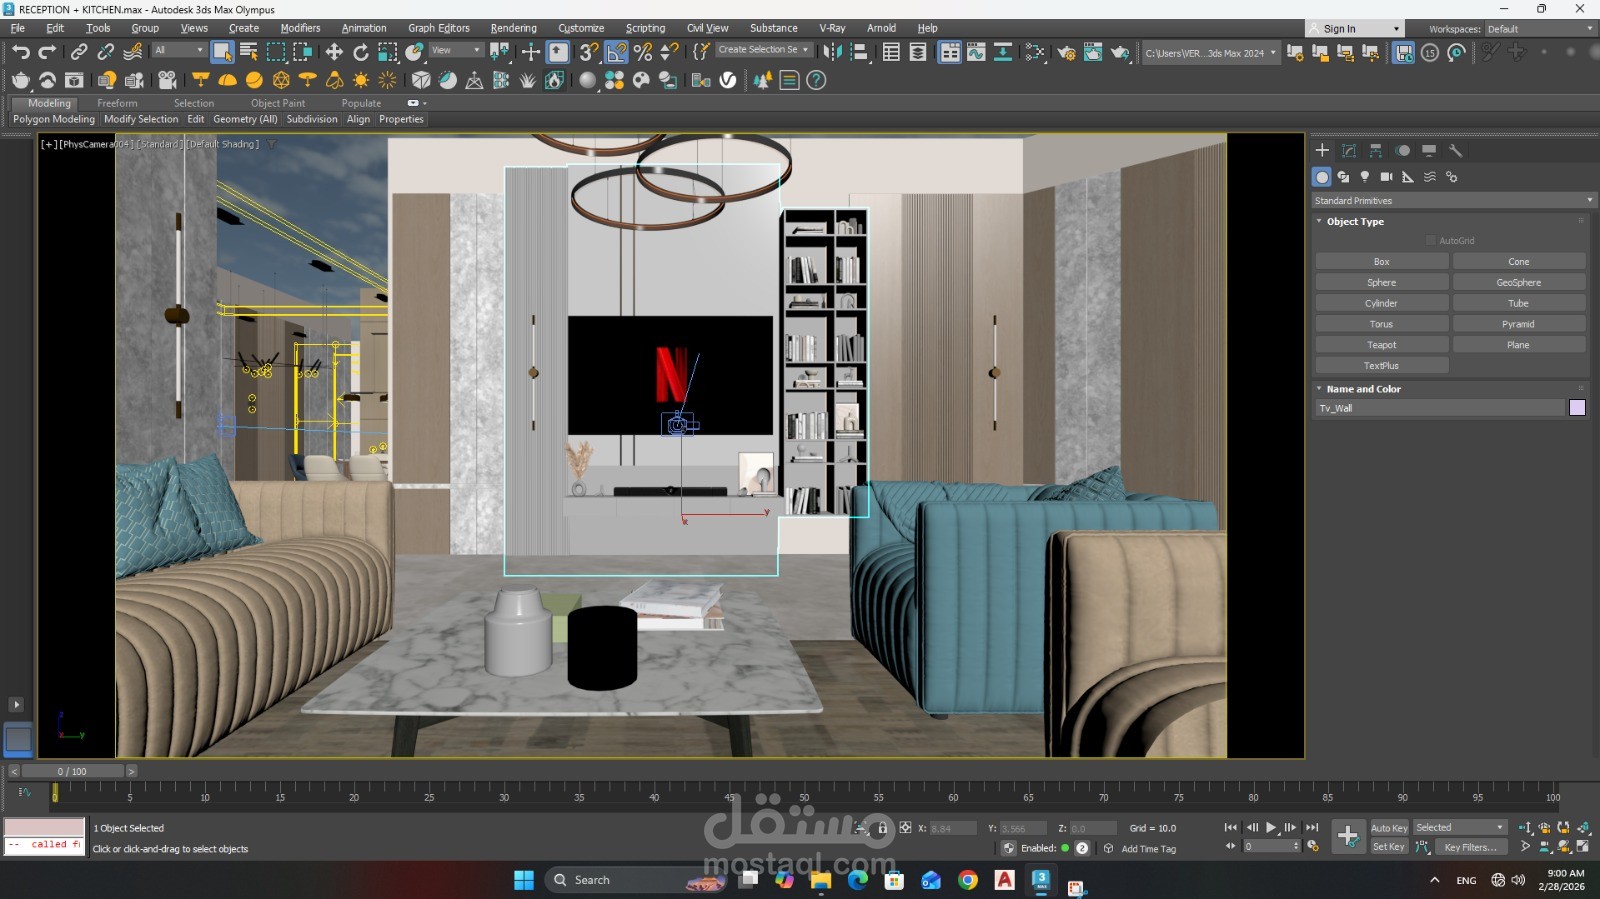Click the Unlink Selection chain icon
1600x899 pixels.
[105, 52]
